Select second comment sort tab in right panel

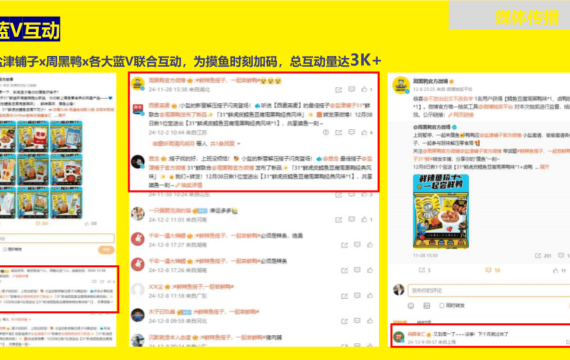tap(424, 322)
